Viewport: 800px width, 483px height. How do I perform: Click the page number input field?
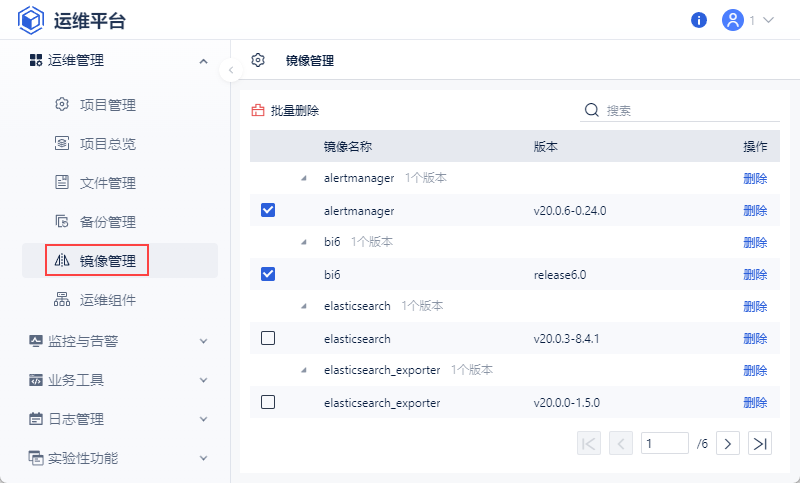click(665, 443)
